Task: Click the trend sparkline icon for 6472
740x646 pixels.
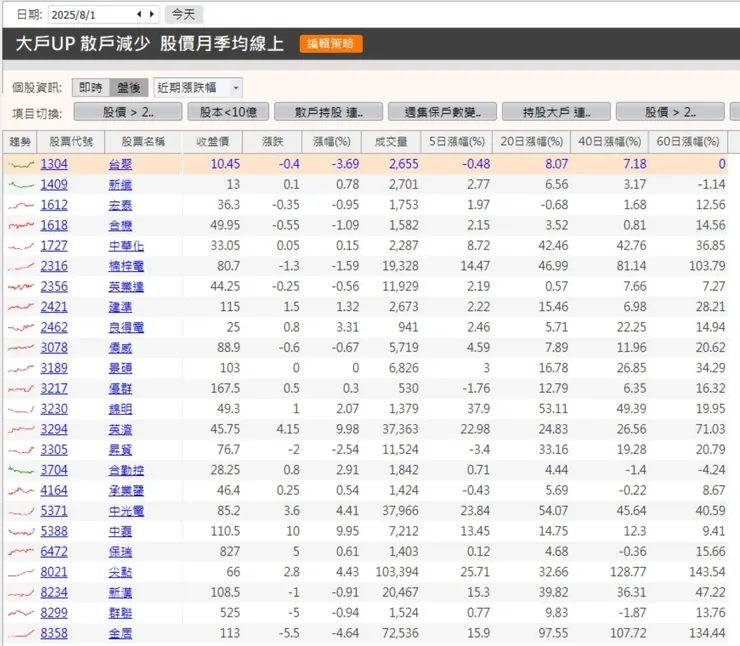Action: [x=21, y=552]
